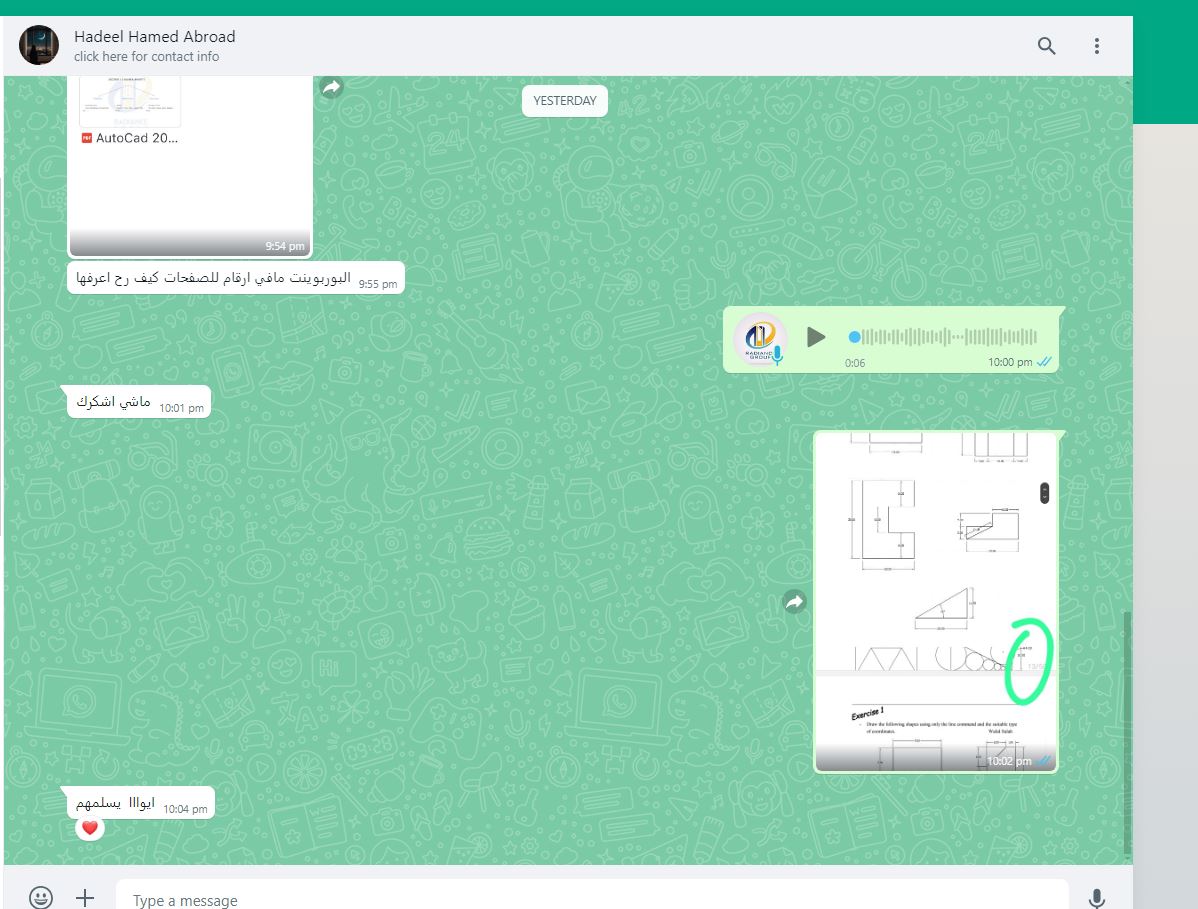Play the 0:06 voice message
Viewport: 1198px width, 909px height.
point(815,337)
